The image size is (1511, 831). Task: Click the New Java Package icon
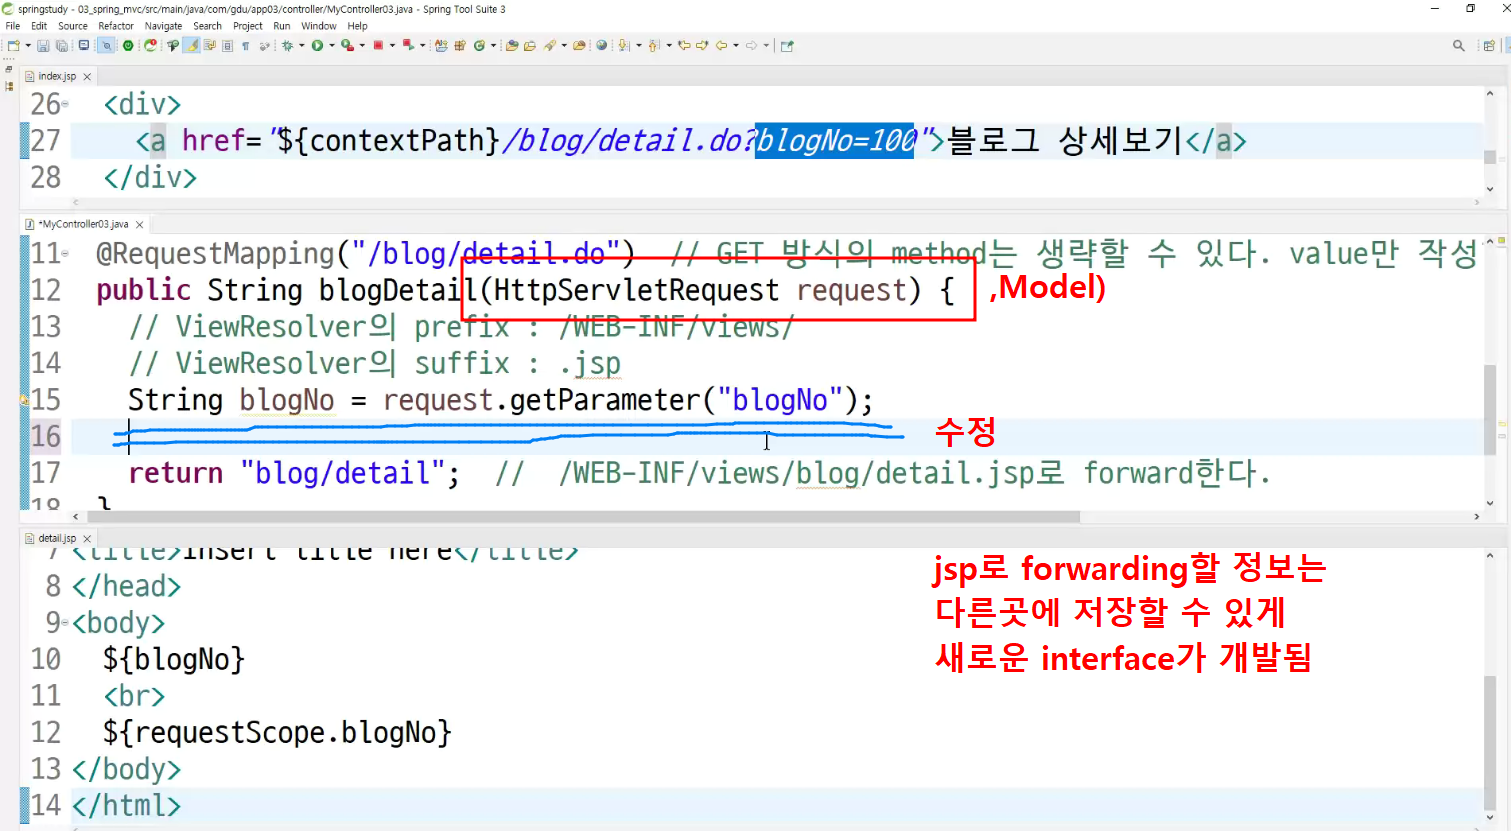click(460, 45)
